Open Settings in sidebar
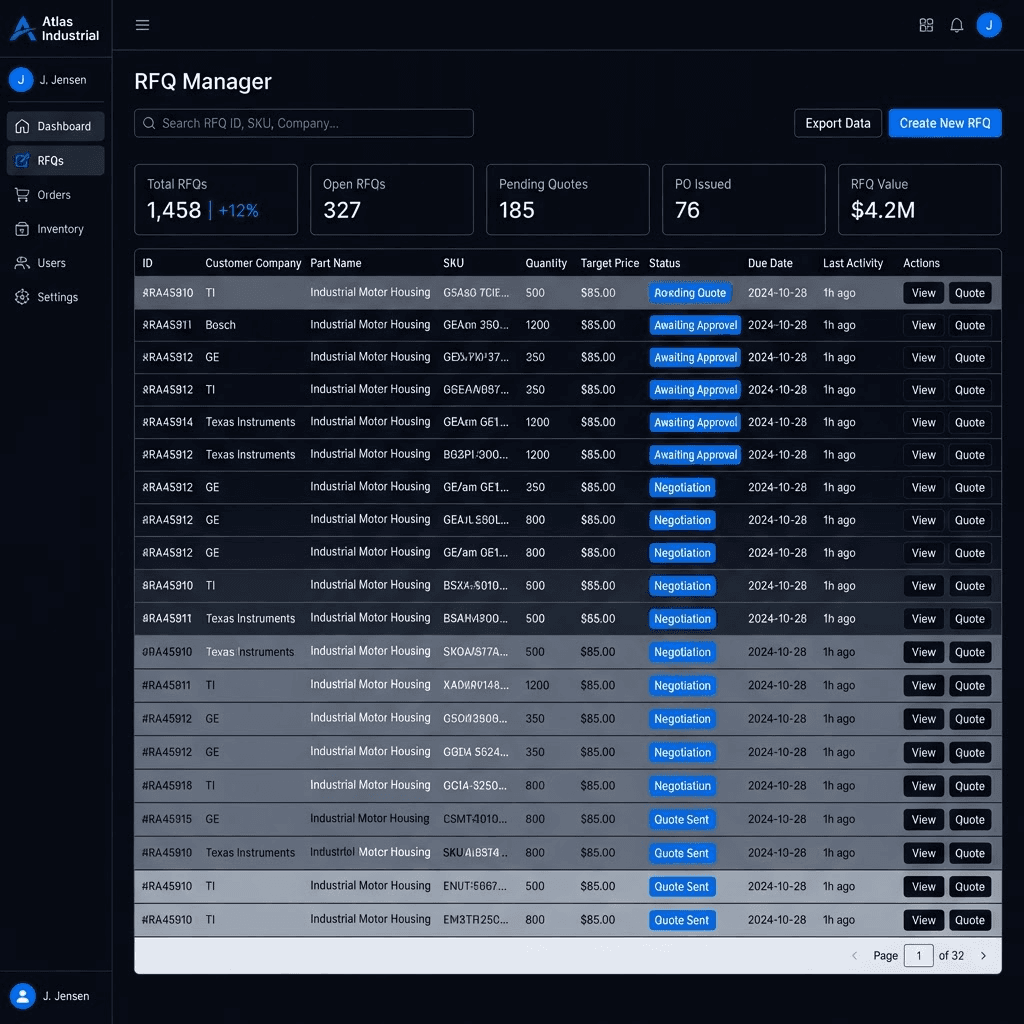 coord(56,297)
